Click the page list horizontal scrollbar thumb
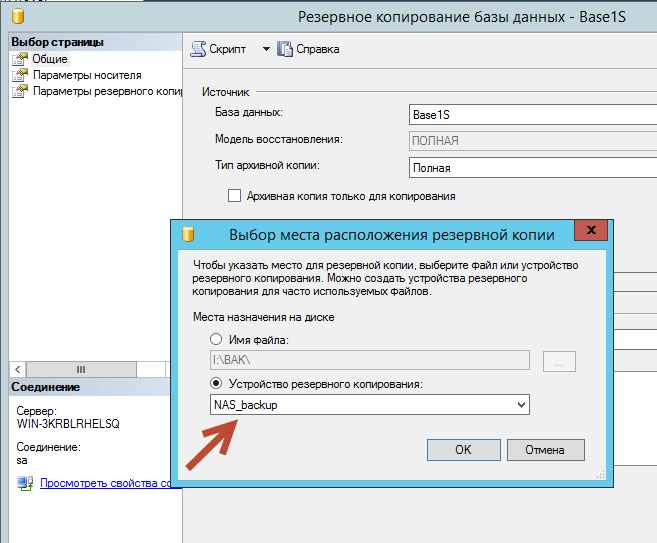The image size is (657, 543). tap(81, 370)
